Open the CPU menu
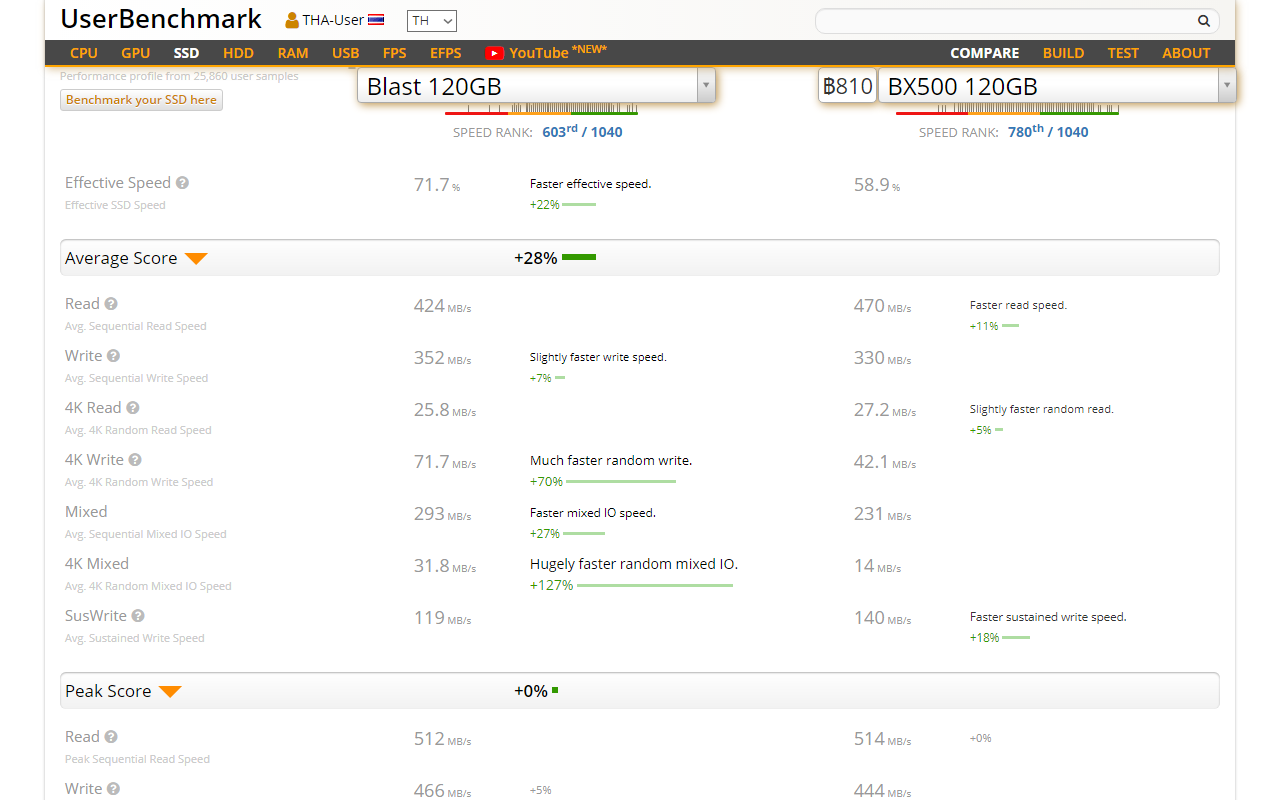The image size is (1280, 800). click(x=84, y=53)
